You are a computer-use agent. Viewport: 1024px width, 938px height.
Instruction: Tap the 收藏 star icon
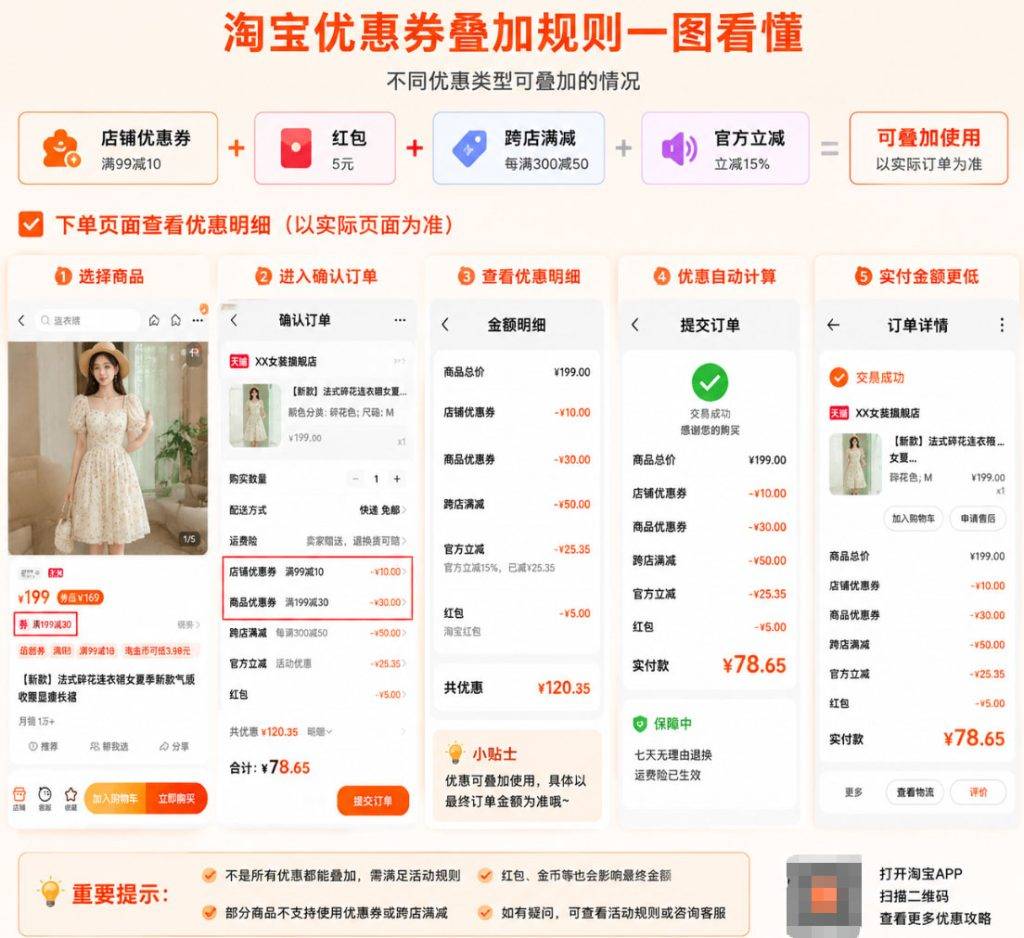(x=71, y=798)
